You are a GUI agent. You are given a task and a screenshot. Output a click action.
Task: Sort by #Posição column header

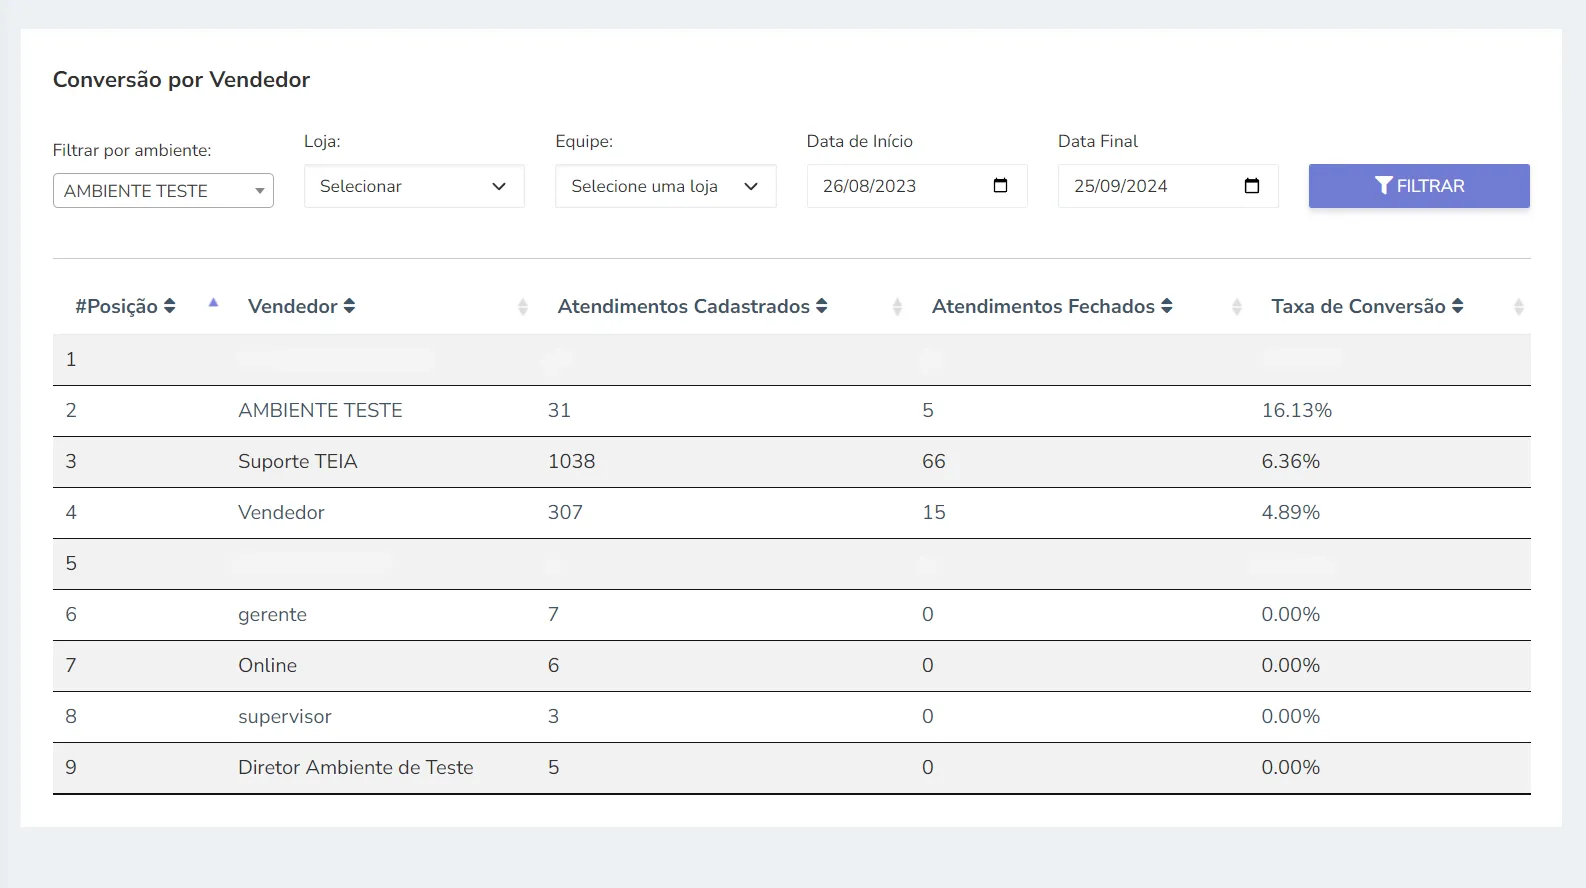125,306
